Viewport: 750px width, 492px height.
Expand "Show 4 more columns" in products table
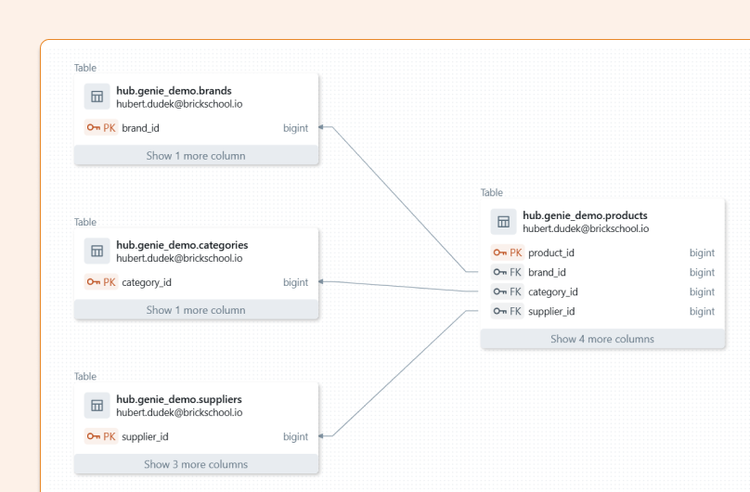coord(602,339)
